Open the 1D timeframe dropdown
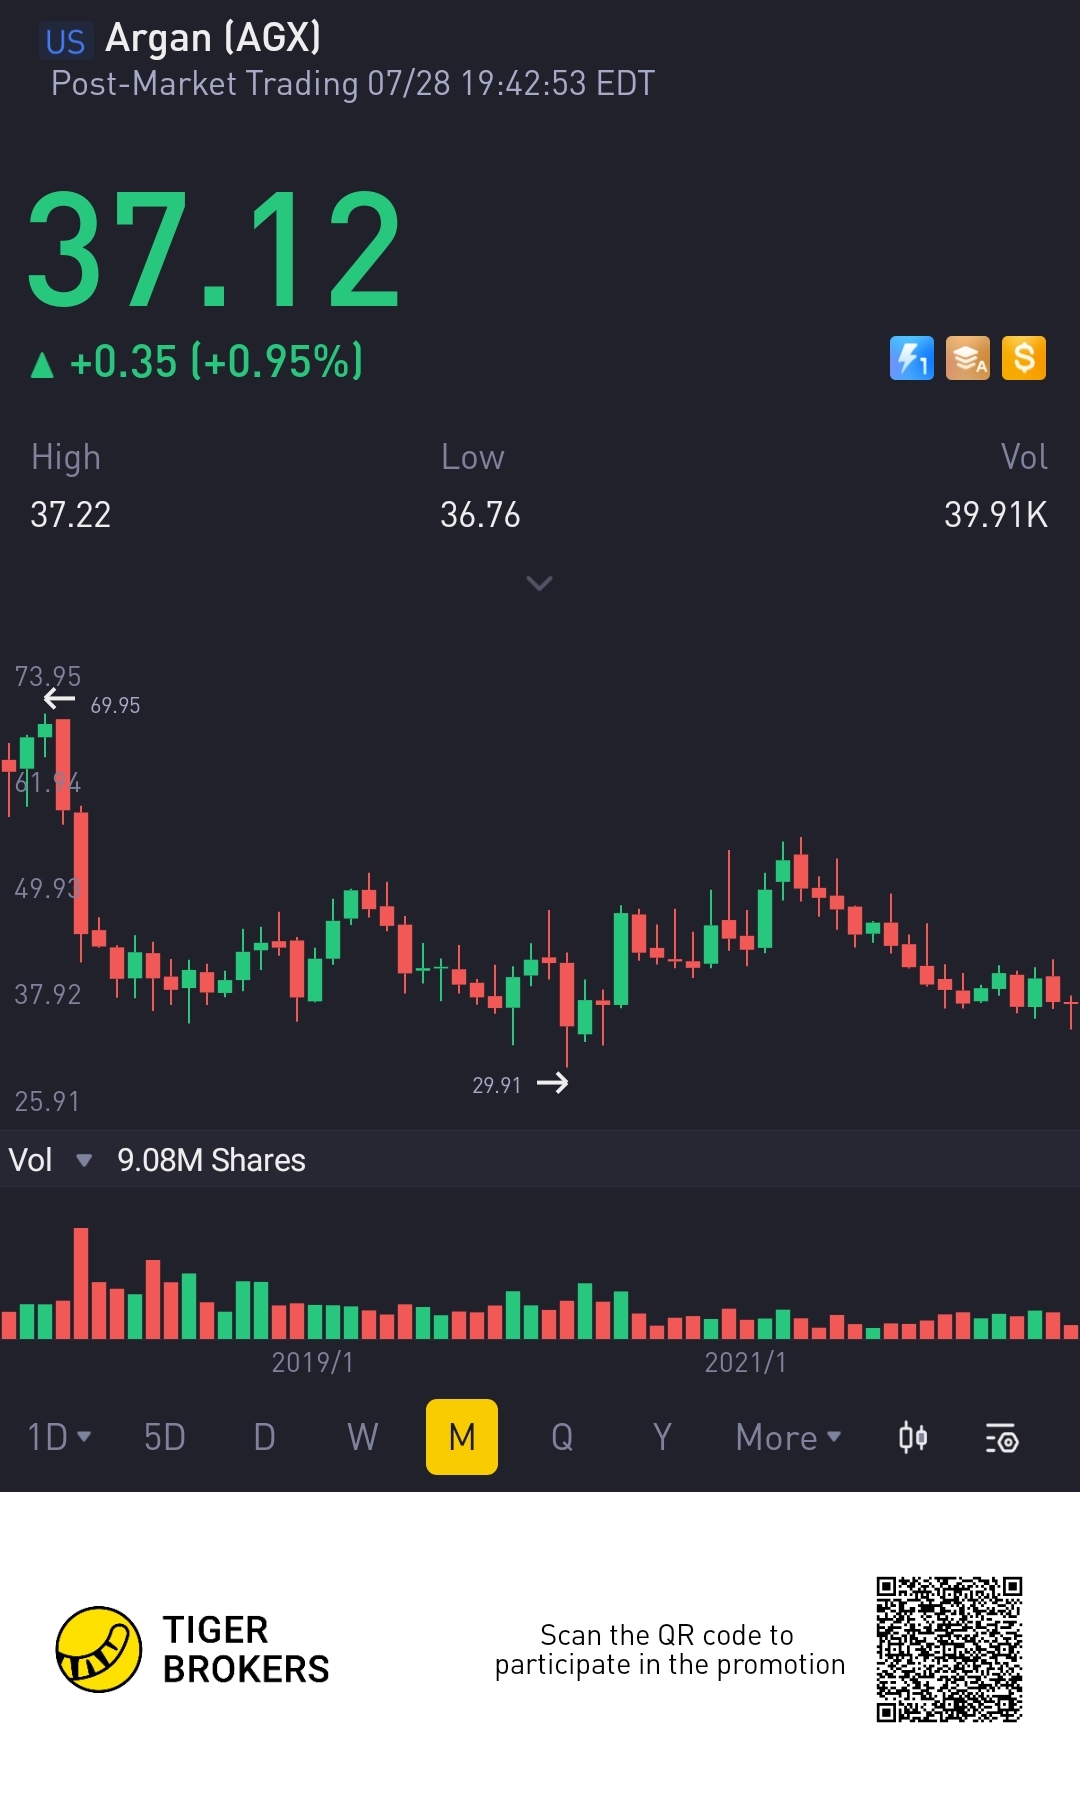1080x1808 pixels. (x=59, y=1437)
